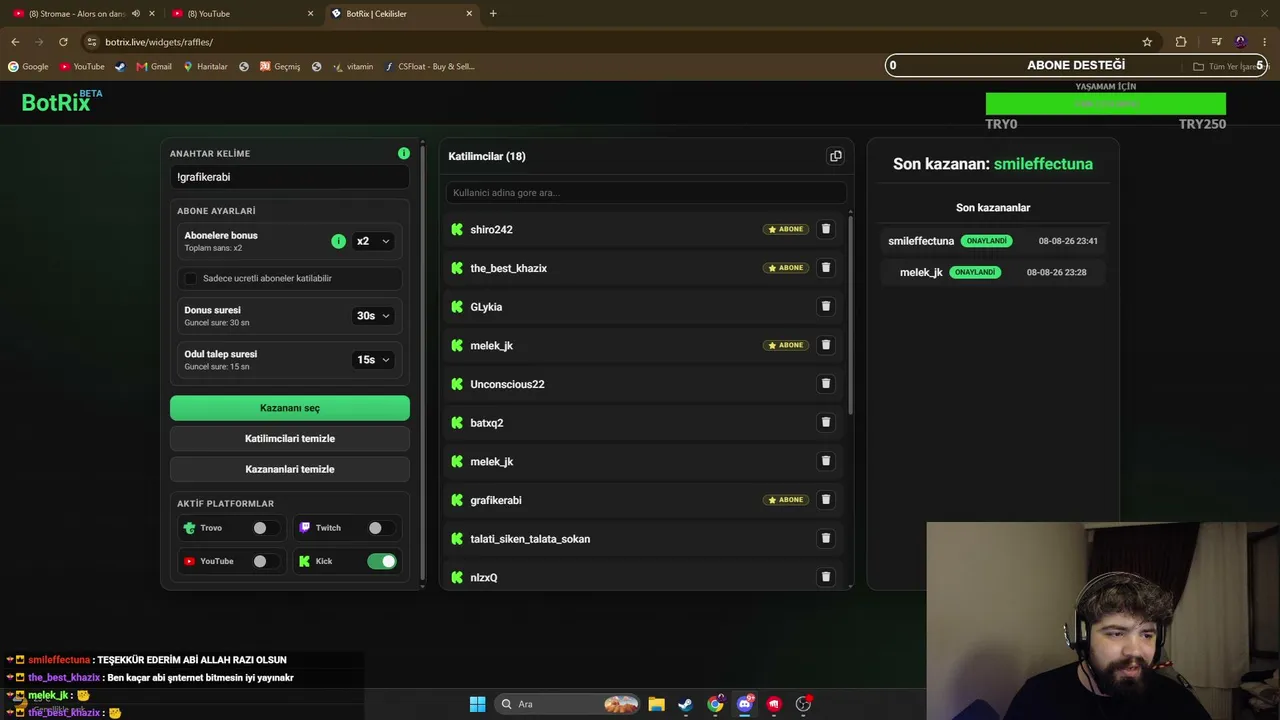Click Katilimcilari temizle button
Image resolution: width=1280 pixels, height=720 pixels.
pyautogui.click(x=290, y=439)
